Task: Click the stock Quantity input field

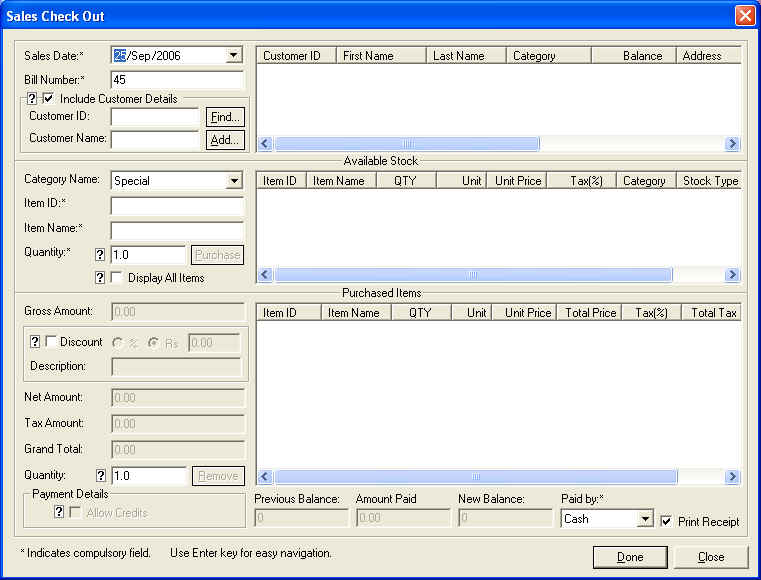Action: coord(148,255)
